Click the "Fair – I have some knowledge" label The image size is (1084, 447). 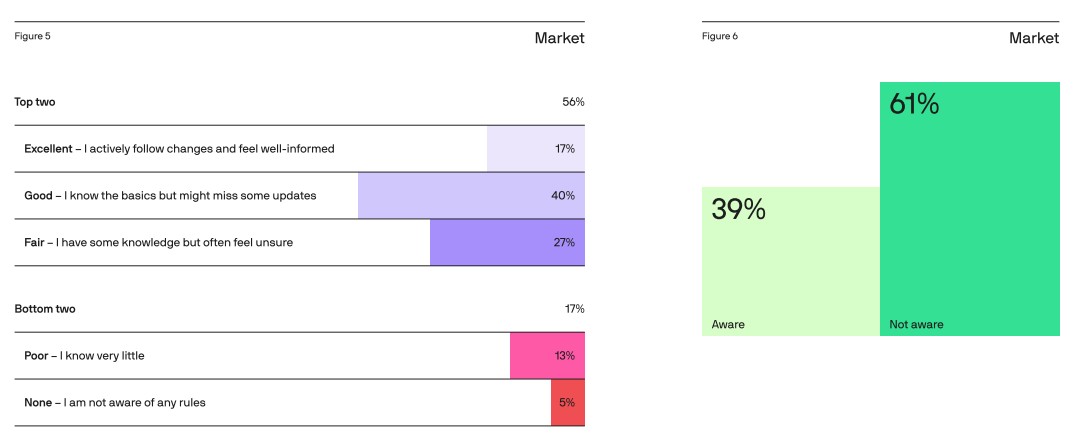(158, 242)
